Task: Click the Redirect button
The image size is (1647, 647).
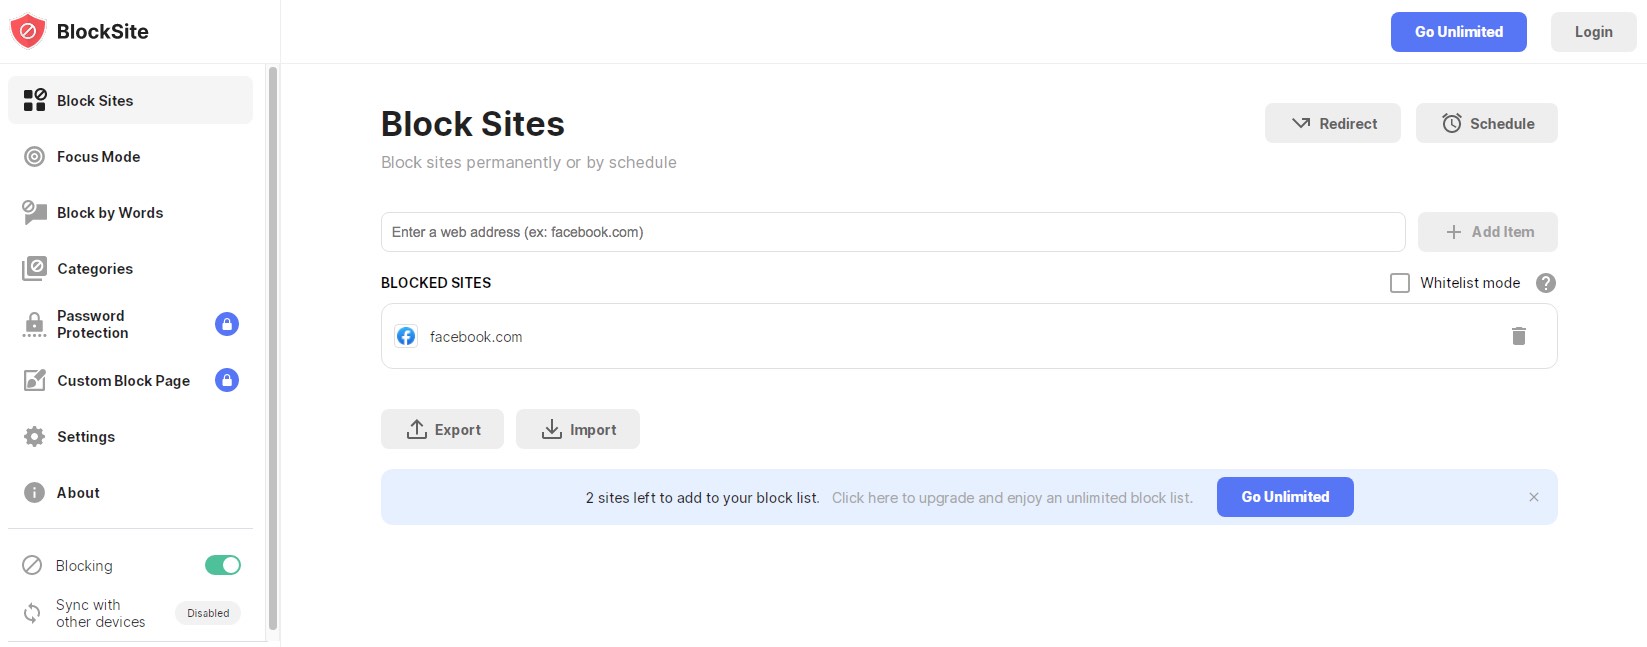Action: [x=1333, y=123]
